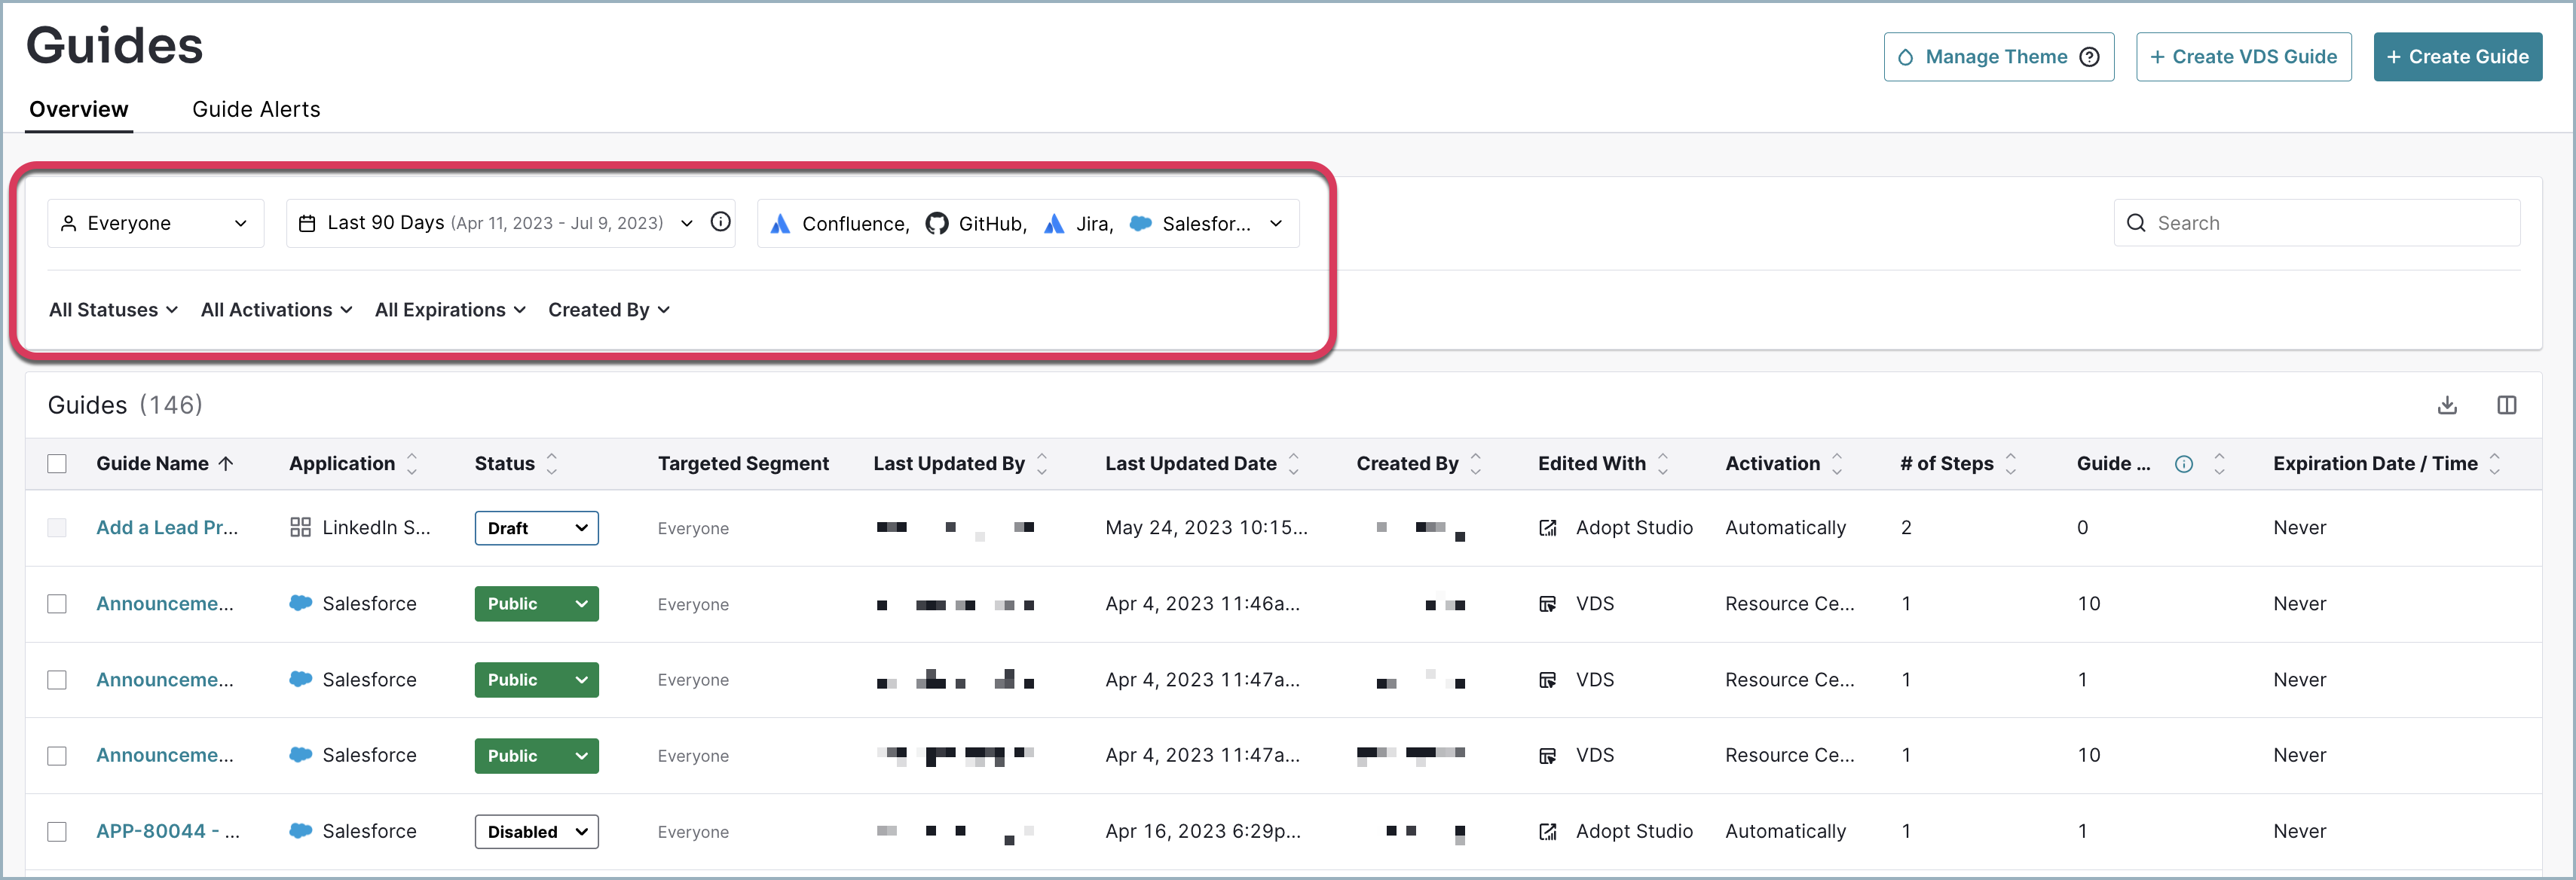Click the "May 24, 2023 10:15..." date cell
2576x880 pixels.
point(1206,528)
